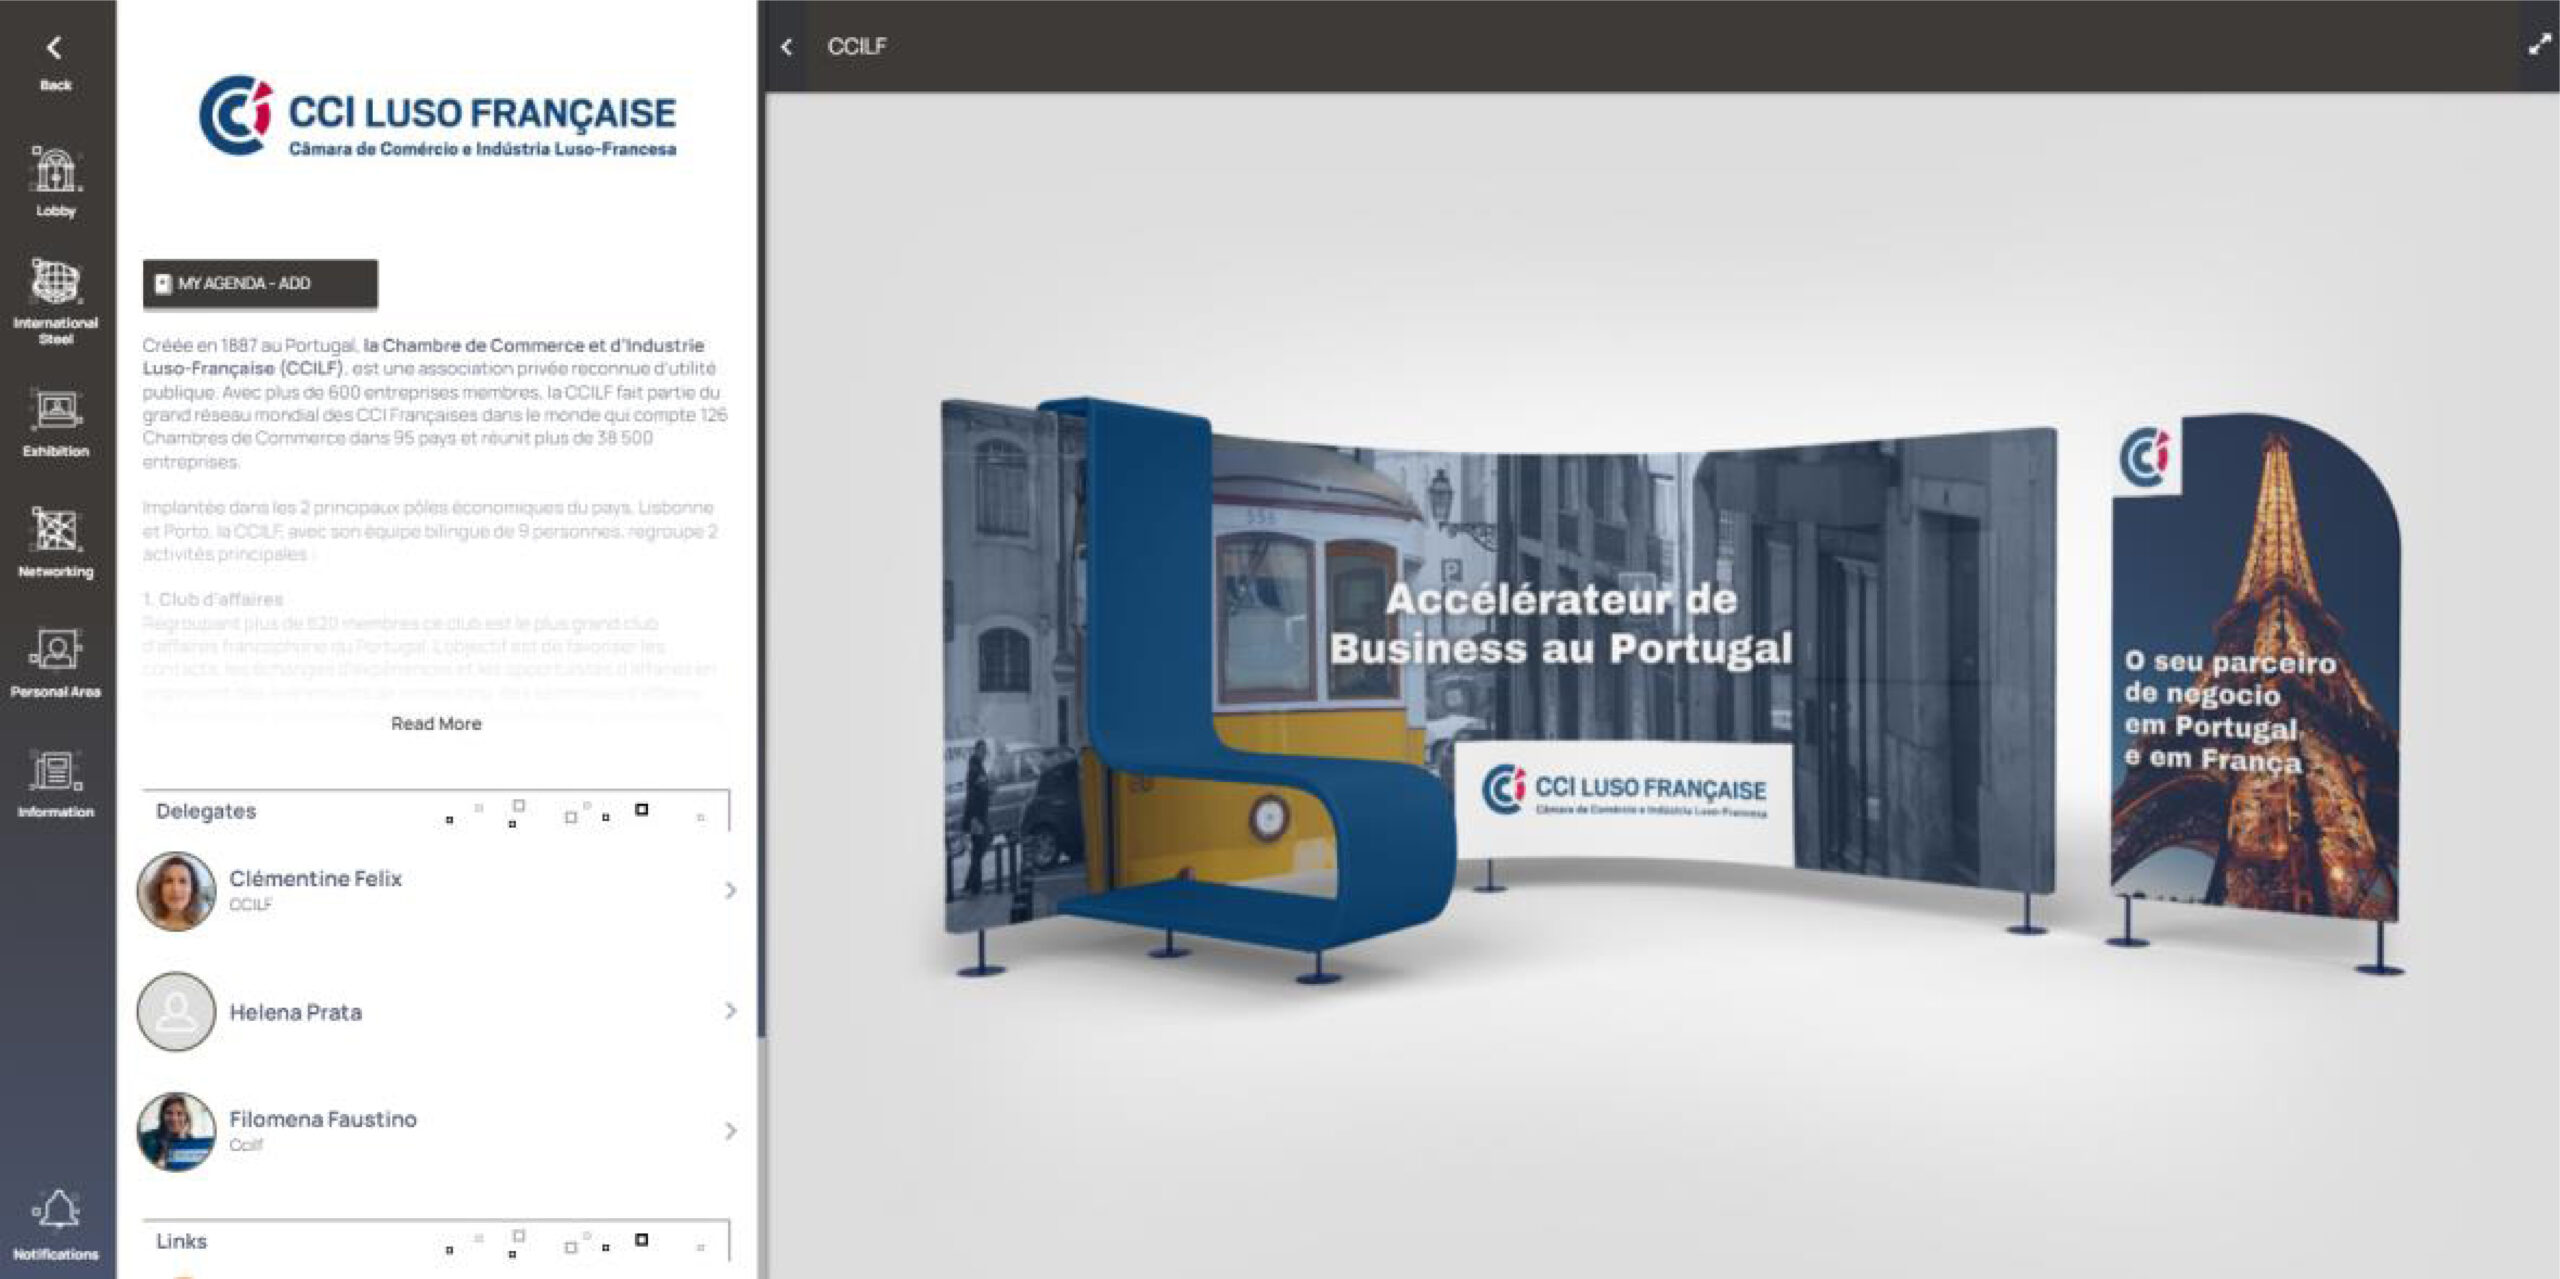This screenshot has height=1279, width=2560.
Task: Click Filomena Faustino's avatar photo
Action: point(176,1131)
